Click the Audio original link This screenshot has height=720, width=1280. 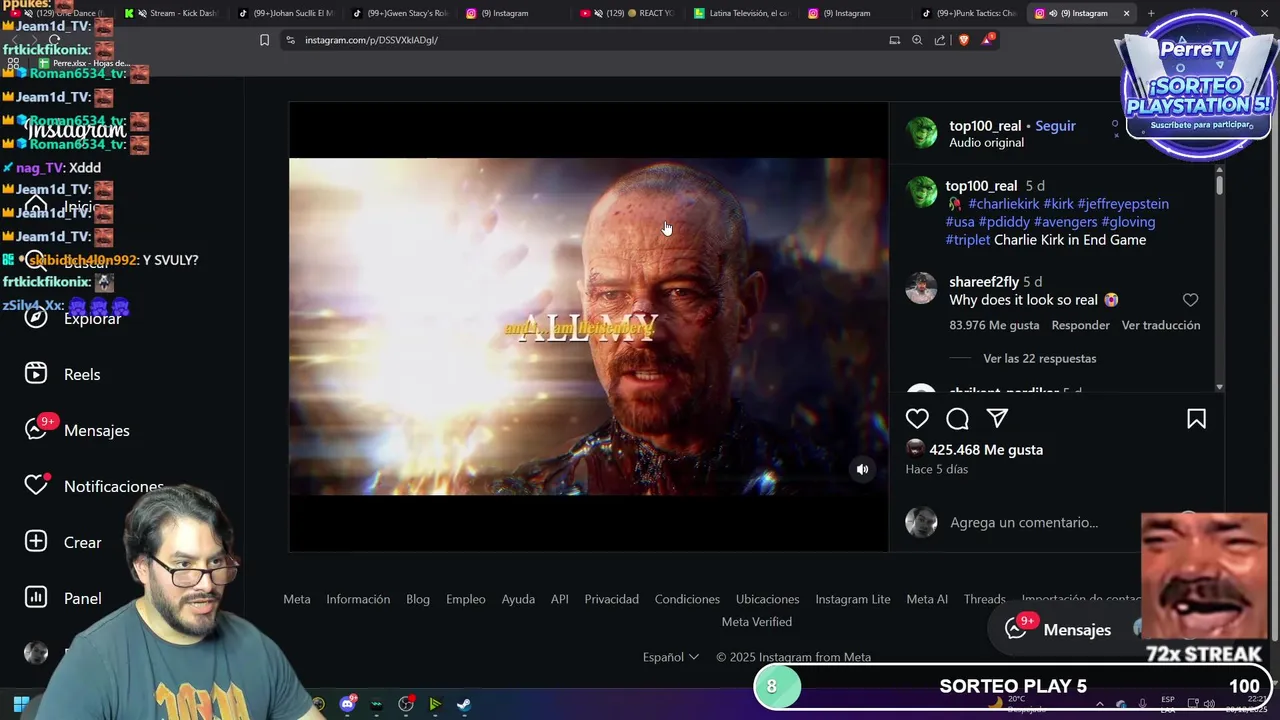[x=986, y=143]
